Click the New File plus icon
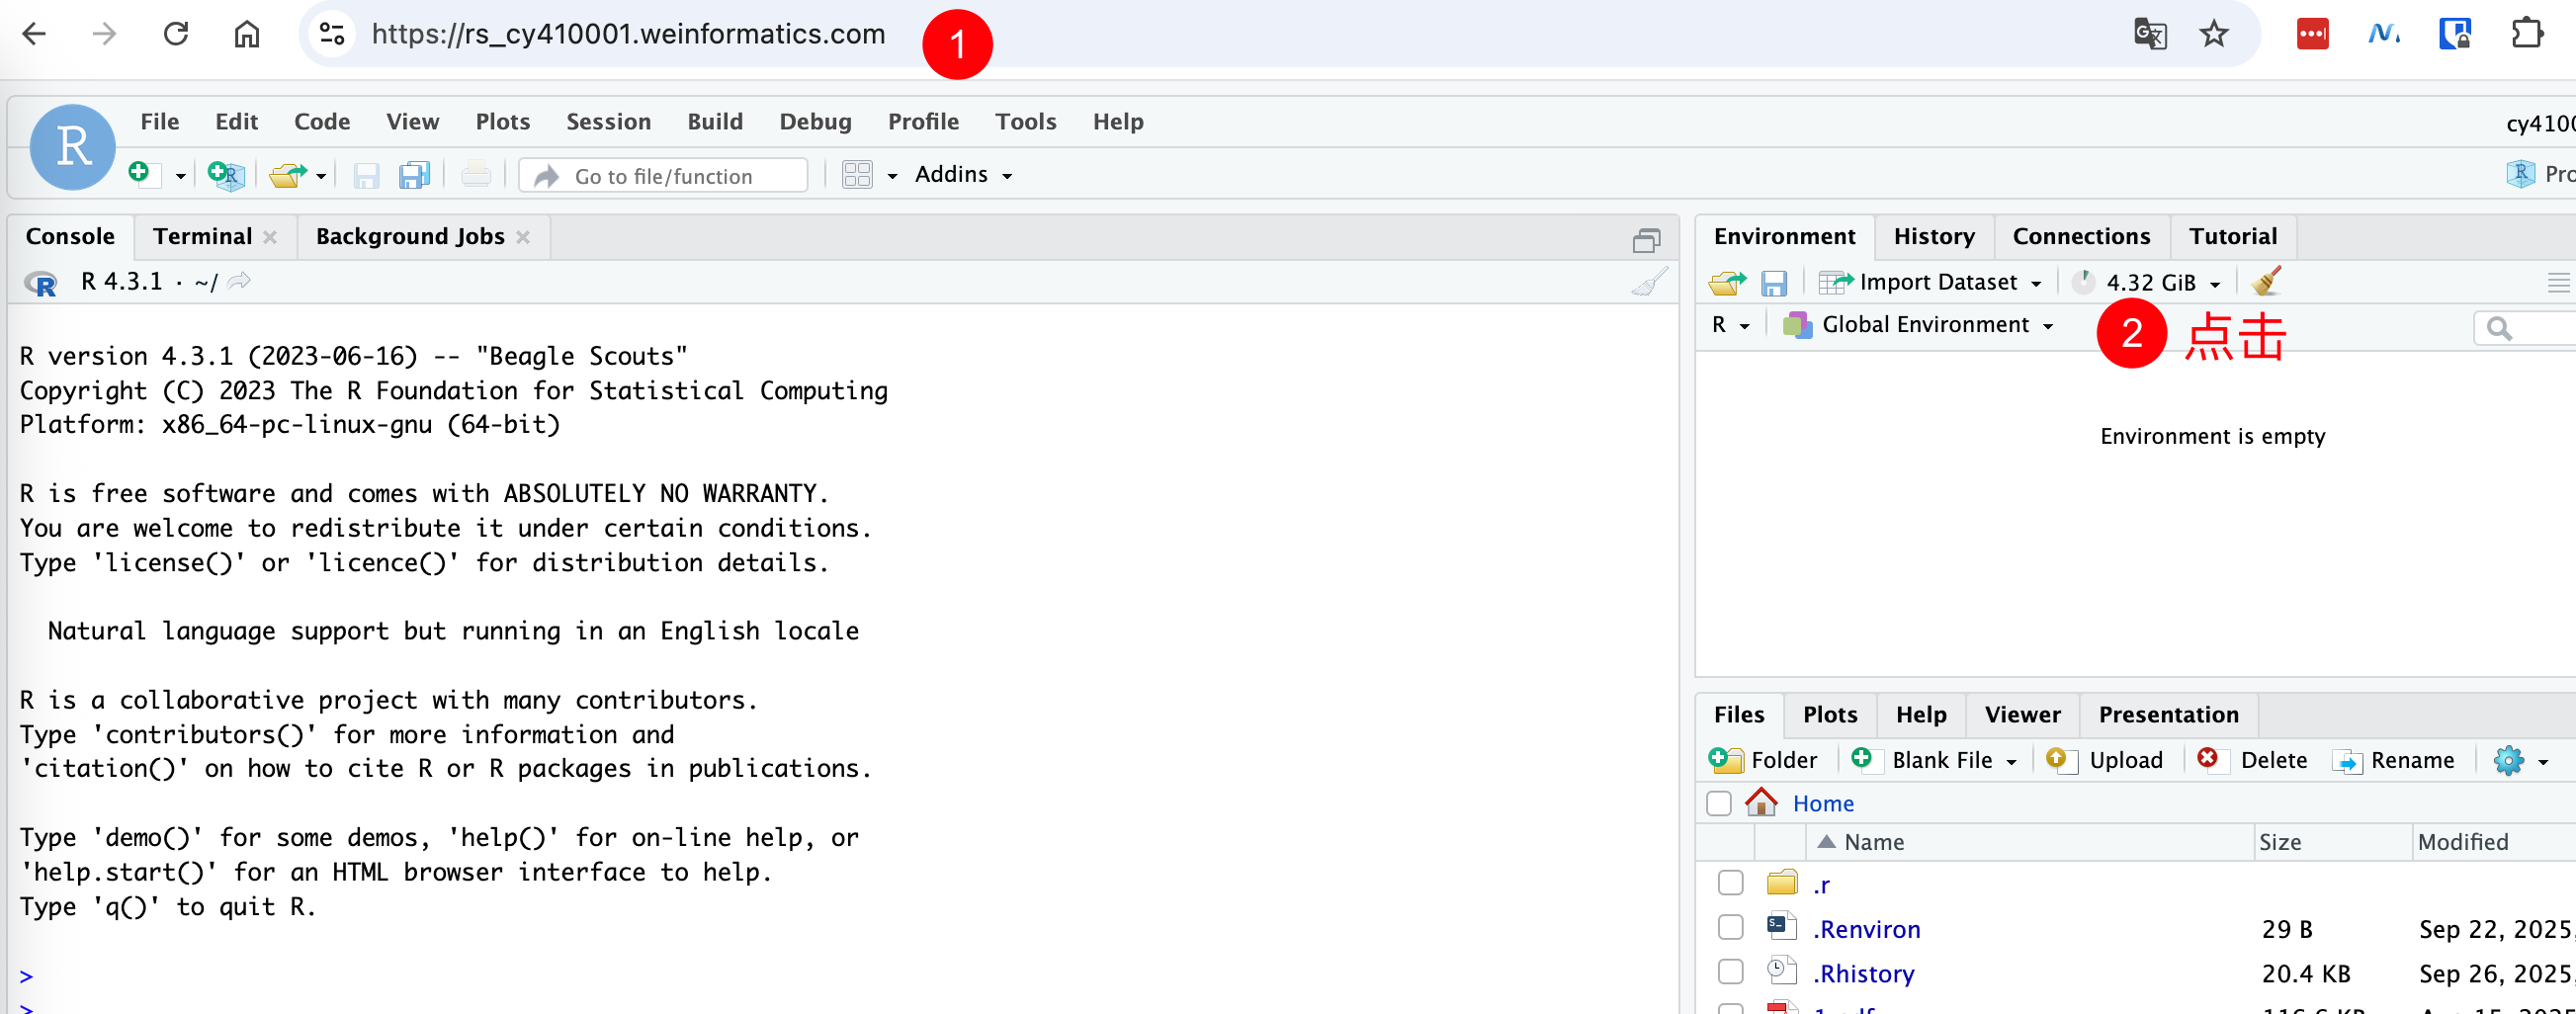2576x1014 pixels. tap(141, 174)
